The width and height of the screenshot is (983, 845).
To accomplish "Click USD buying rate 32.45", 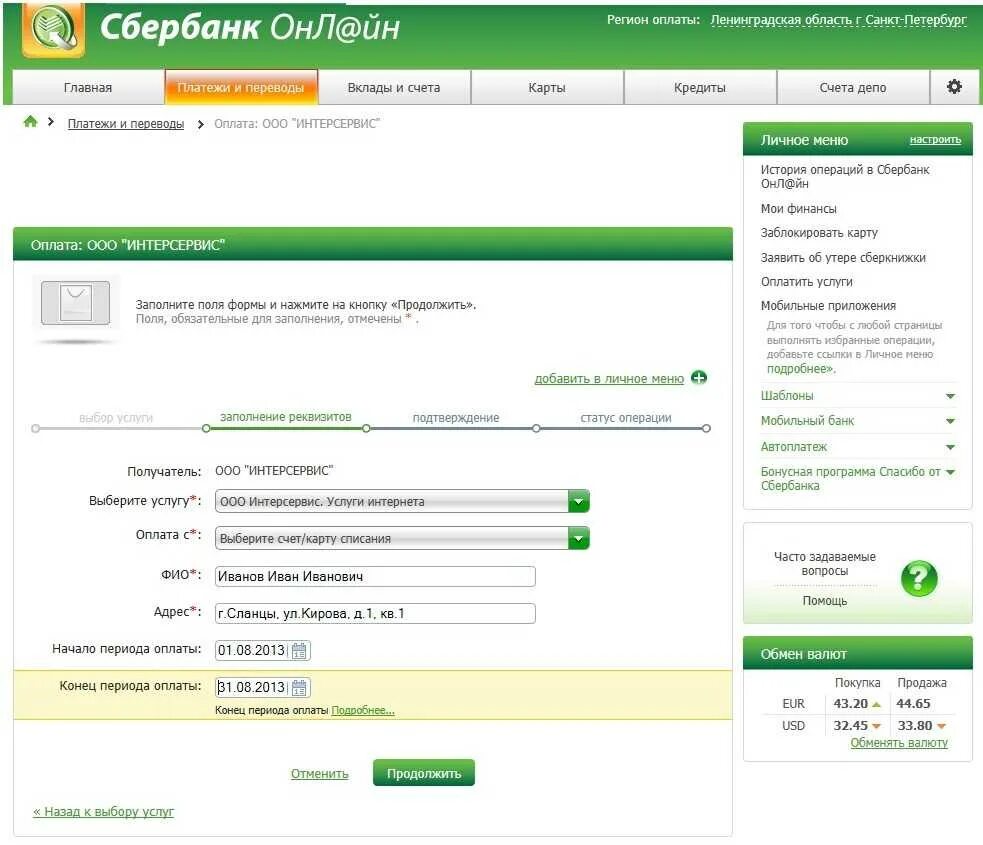I will [850, 725].
